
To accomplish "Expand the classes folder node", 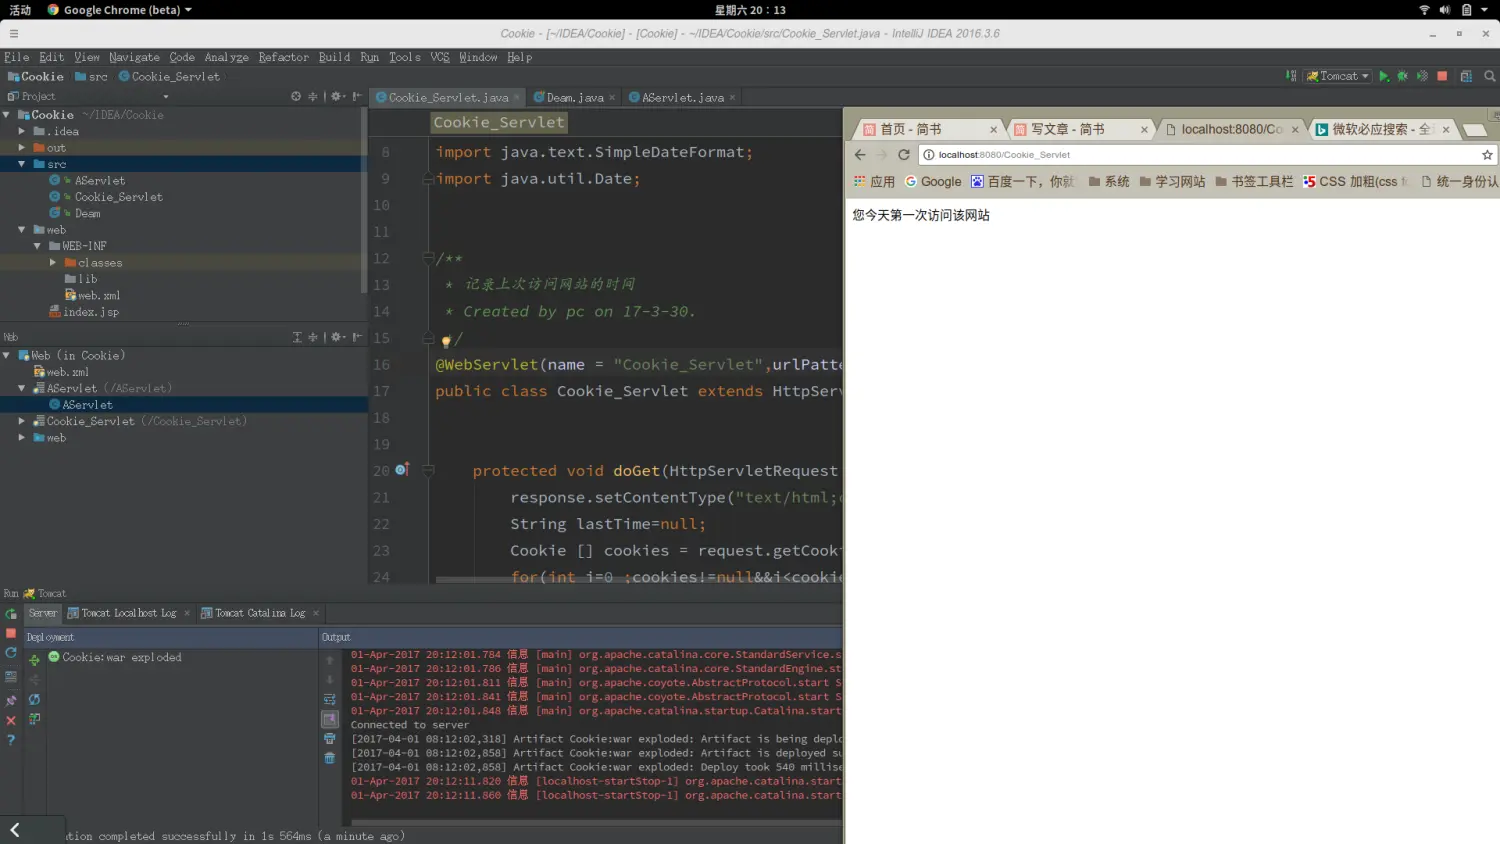I will (53, 262).
